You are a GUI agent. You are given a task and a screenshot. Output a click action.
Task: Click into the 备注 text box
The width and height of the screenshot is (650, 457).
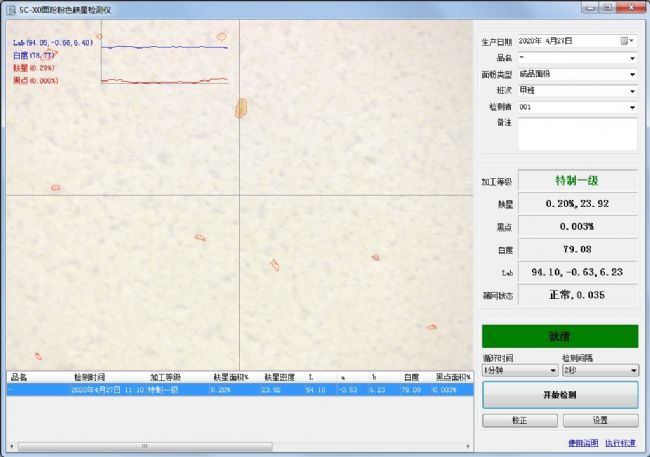[577, 134]
